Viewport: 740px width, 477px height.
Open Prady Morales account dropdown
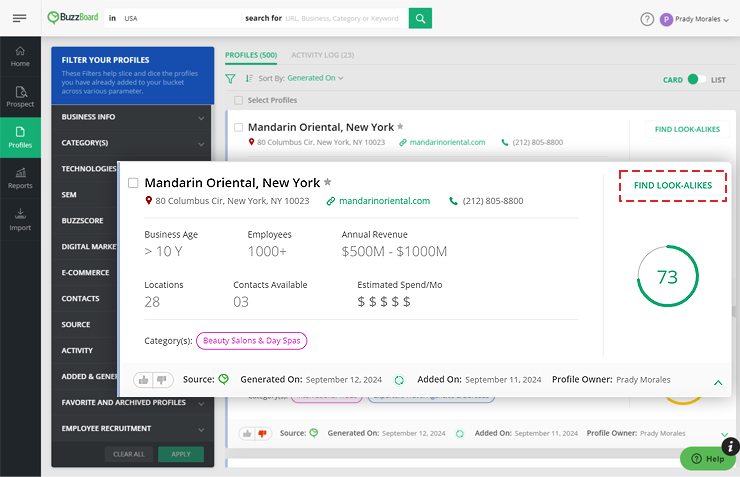701,19
